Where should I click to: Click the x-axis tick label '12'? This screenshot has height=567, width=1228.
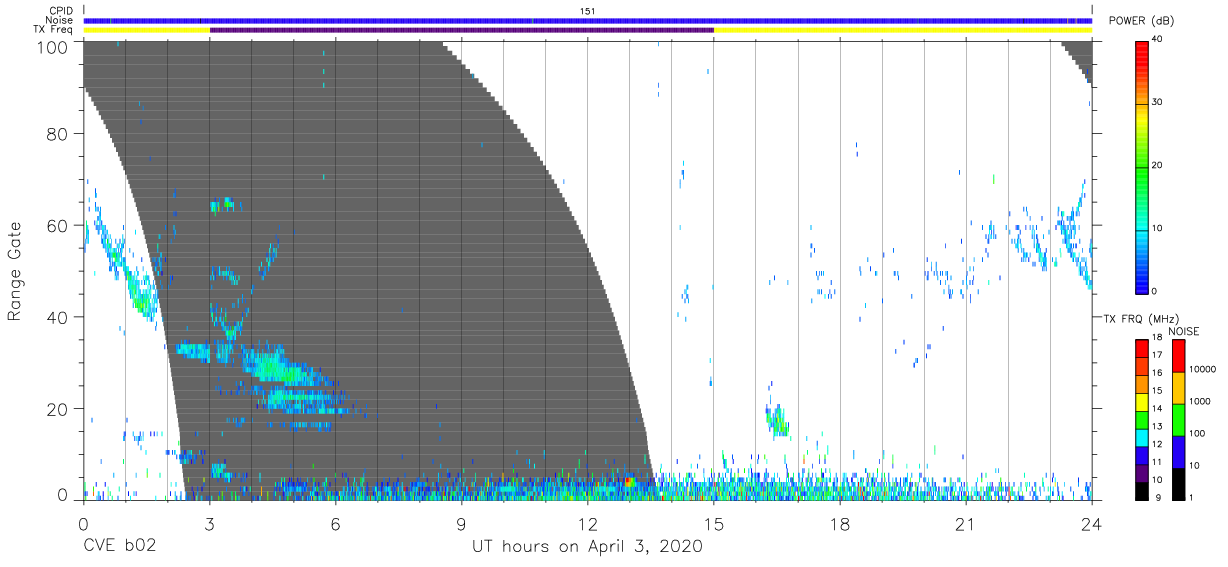[587, 523]
